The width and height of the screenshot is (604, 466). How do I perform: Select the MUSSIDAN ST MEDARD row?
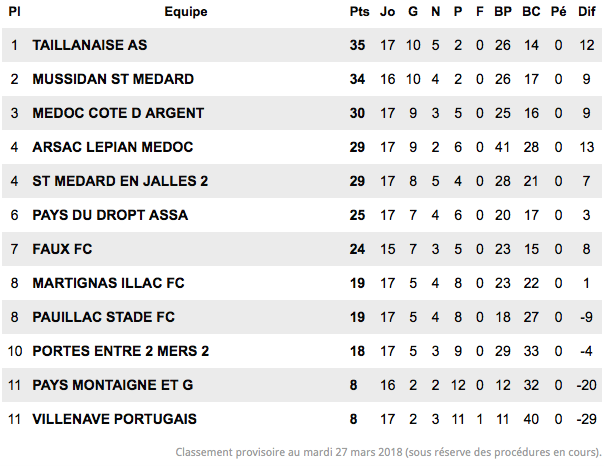tap(302, 79)
